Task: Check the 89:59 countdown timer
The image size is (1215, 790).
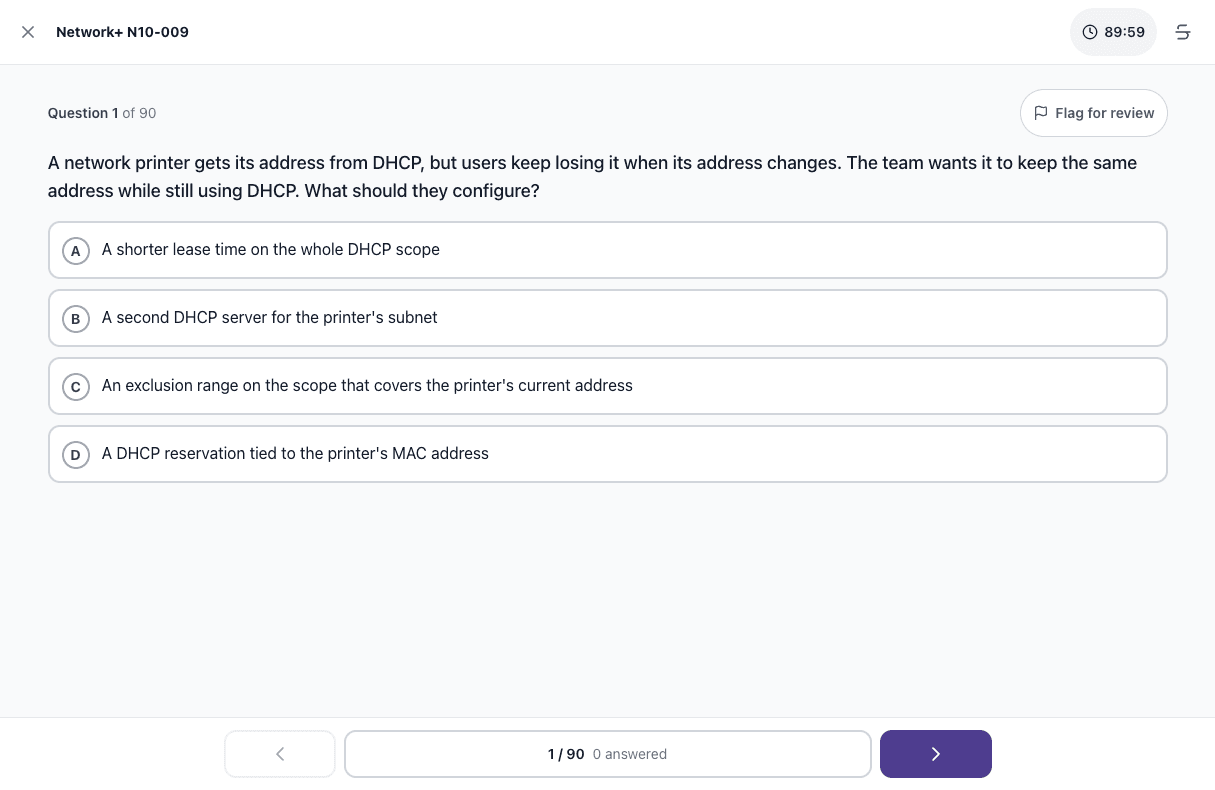Action: pos(1113,32)
